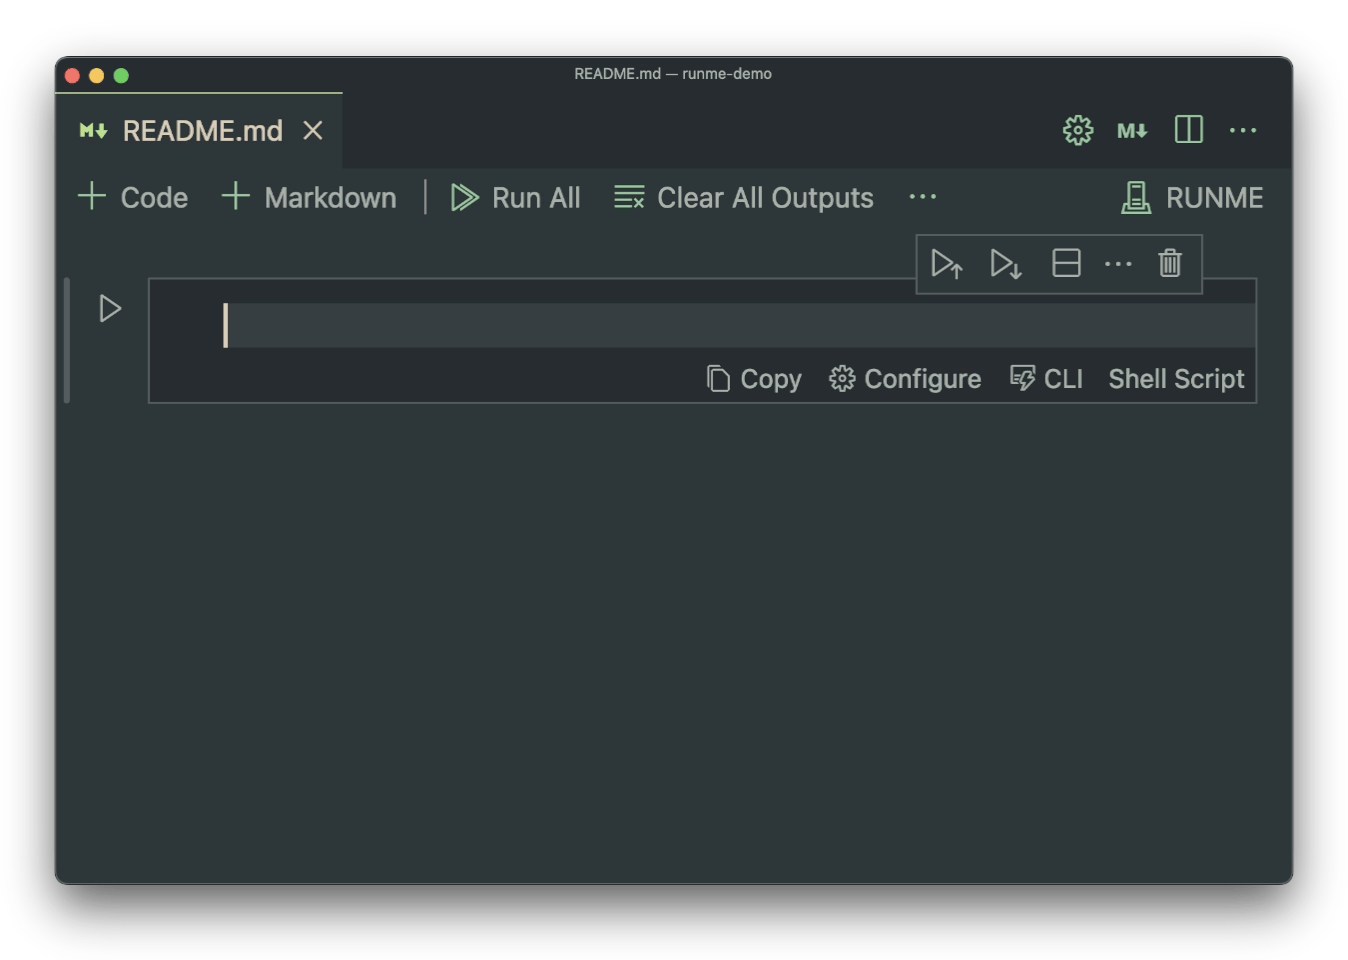Execute cells above the current cell
Screen dimensions: 1348x960
[x=947, y=264]
